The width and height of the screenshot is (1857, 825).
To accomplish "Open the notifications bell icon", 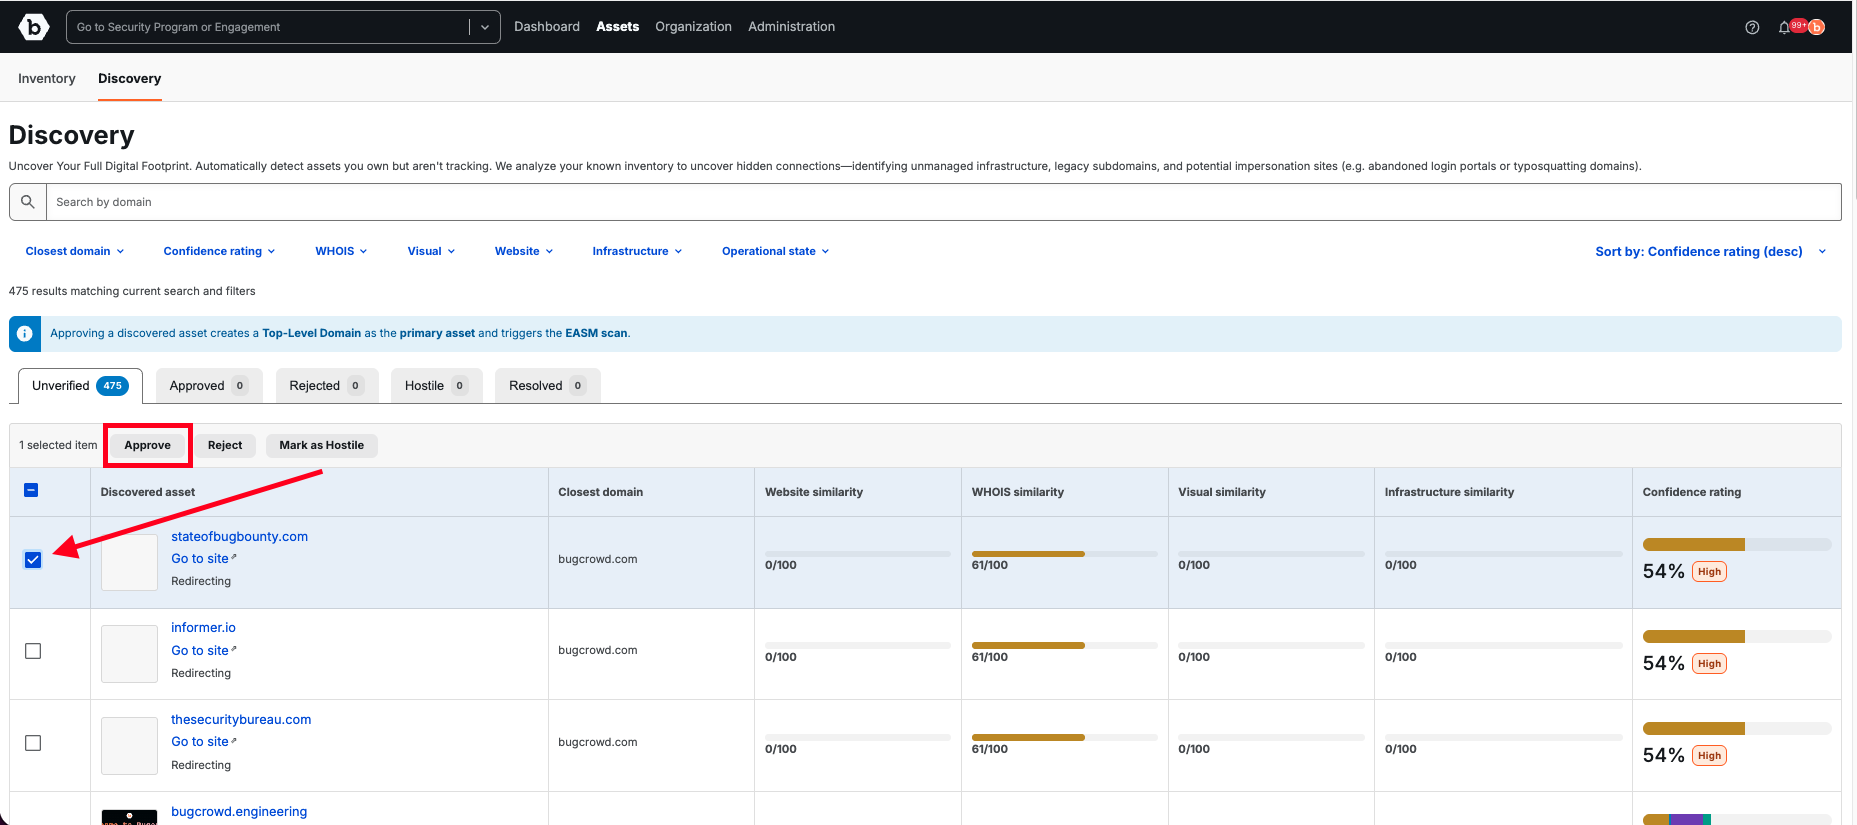I will pyautogui.click(x=1784, y=27).
